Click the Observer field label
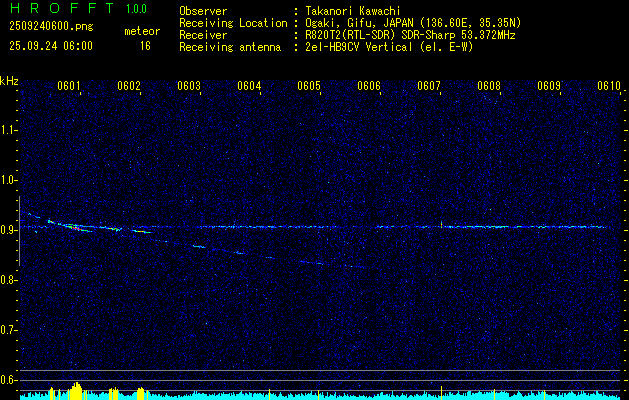 coord(203,11)
